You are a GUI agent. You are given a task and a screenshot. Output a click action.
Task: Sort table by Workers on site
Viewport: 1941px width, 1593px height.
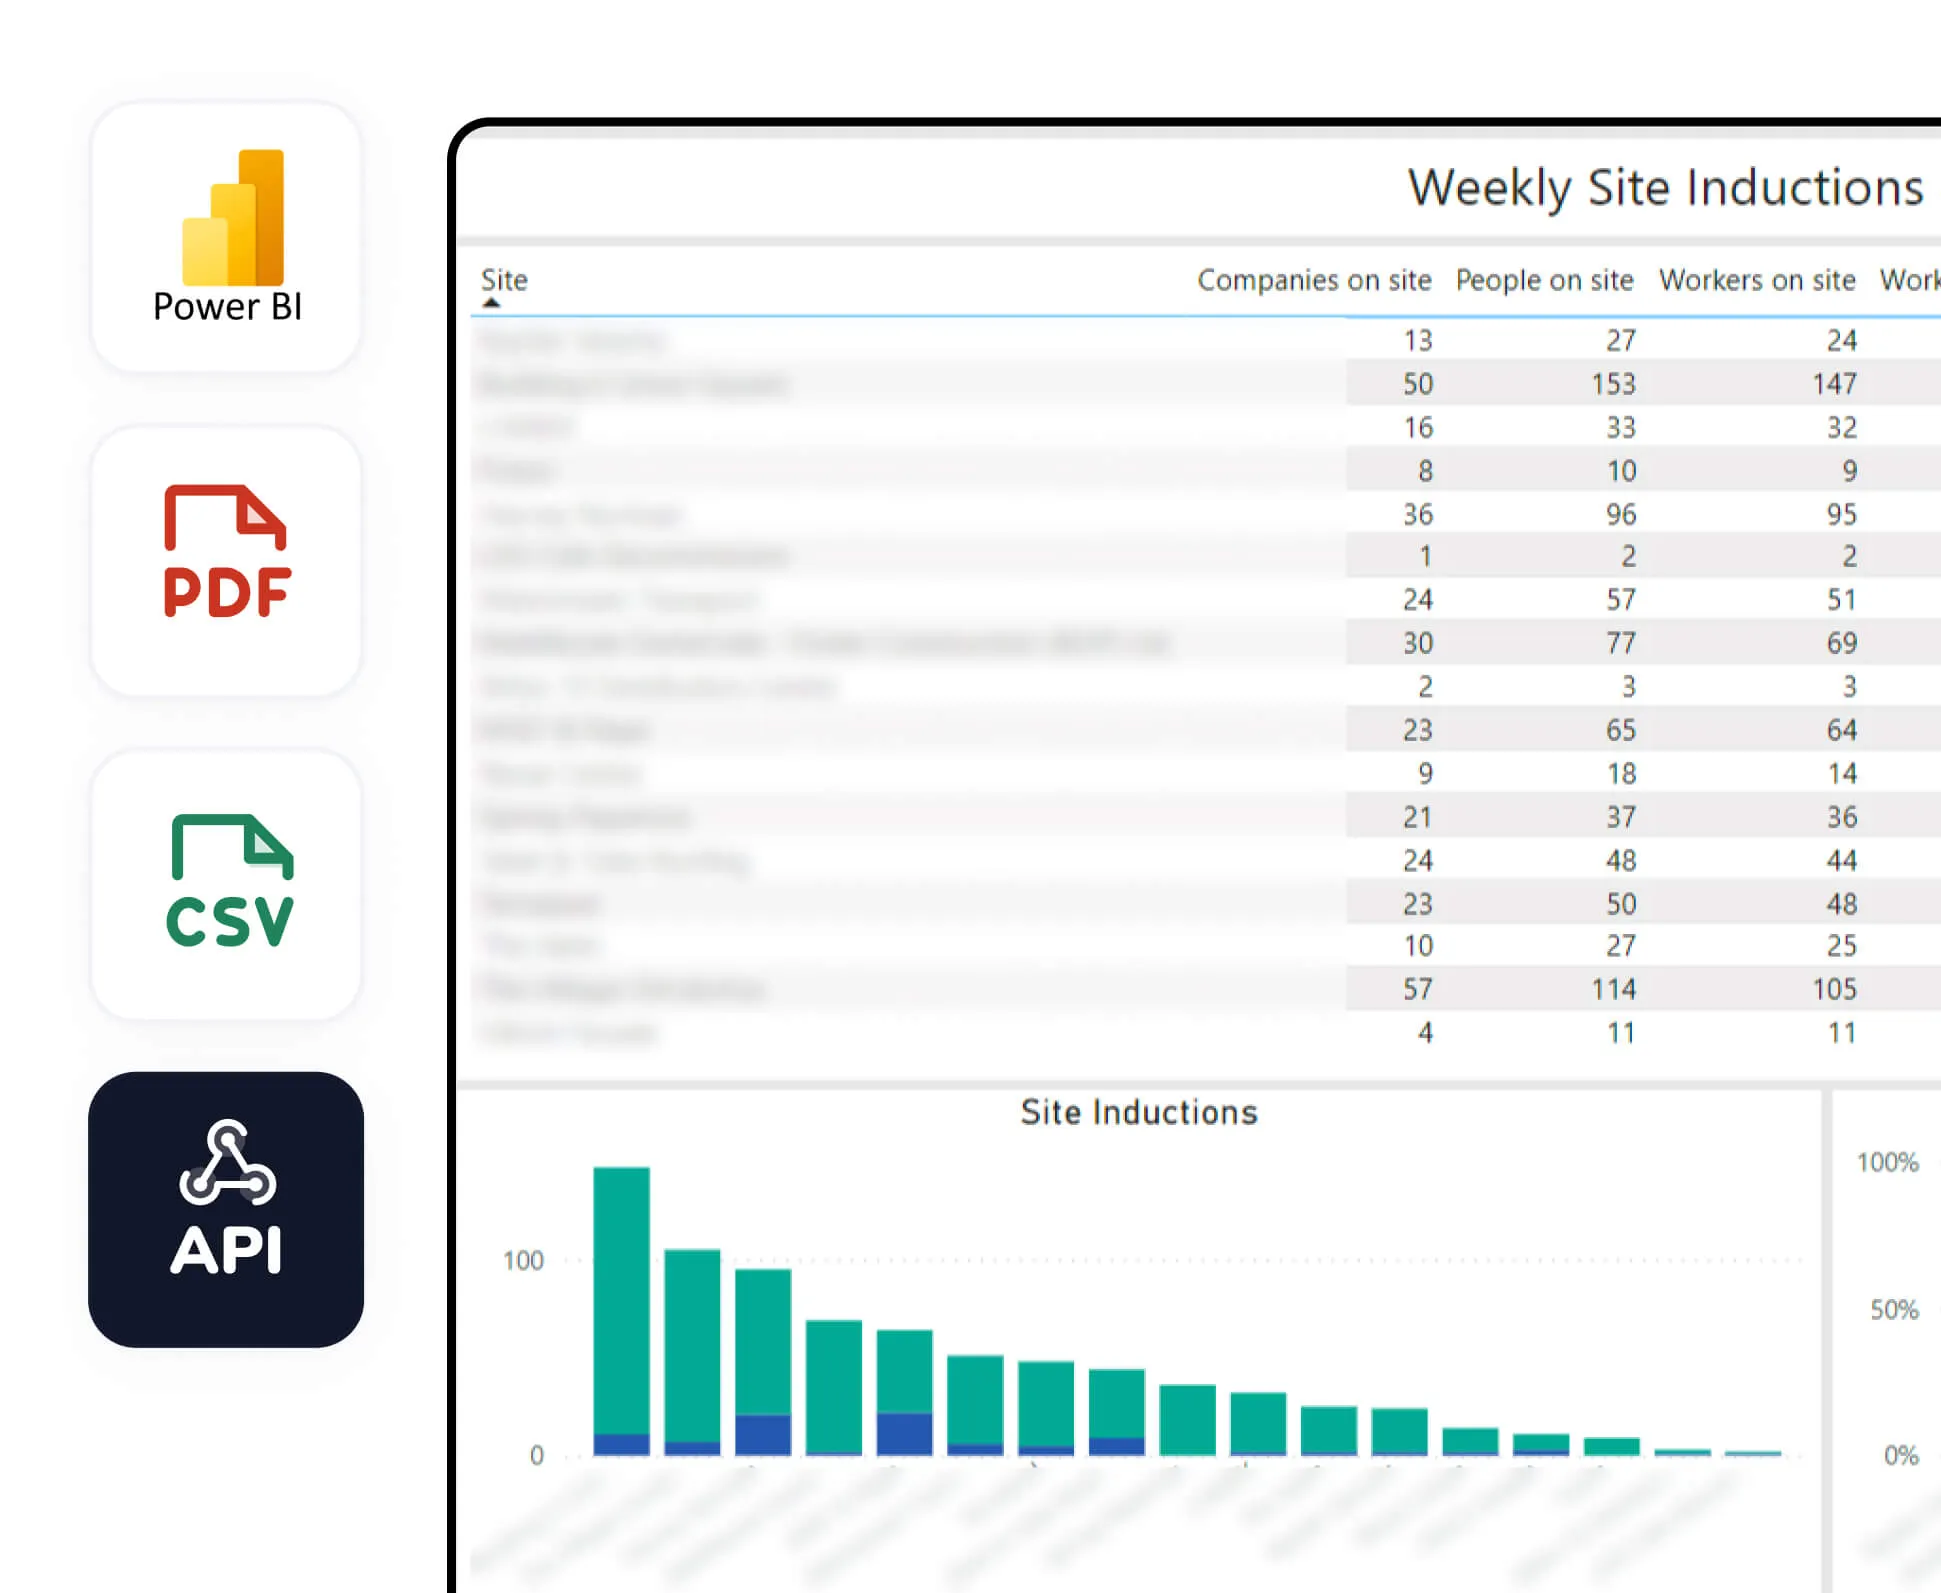point(1757,281)
